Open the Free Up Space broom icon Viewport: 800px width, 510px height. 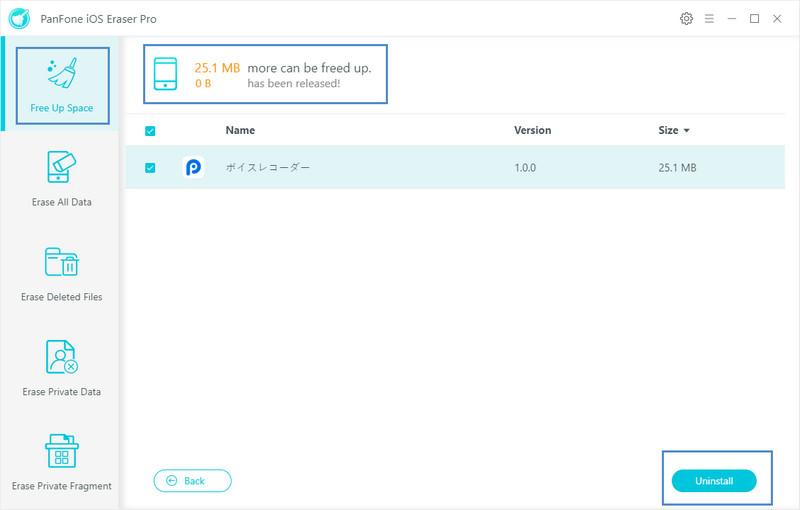pyautogui.click(x=62, y=73)
